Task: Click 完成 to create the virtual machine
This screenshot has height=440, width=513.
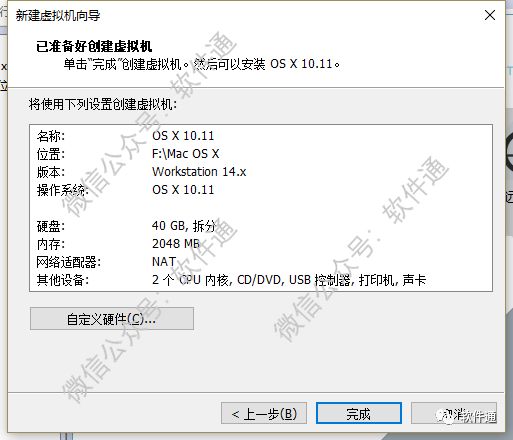Action: click(x=359, y=414)
